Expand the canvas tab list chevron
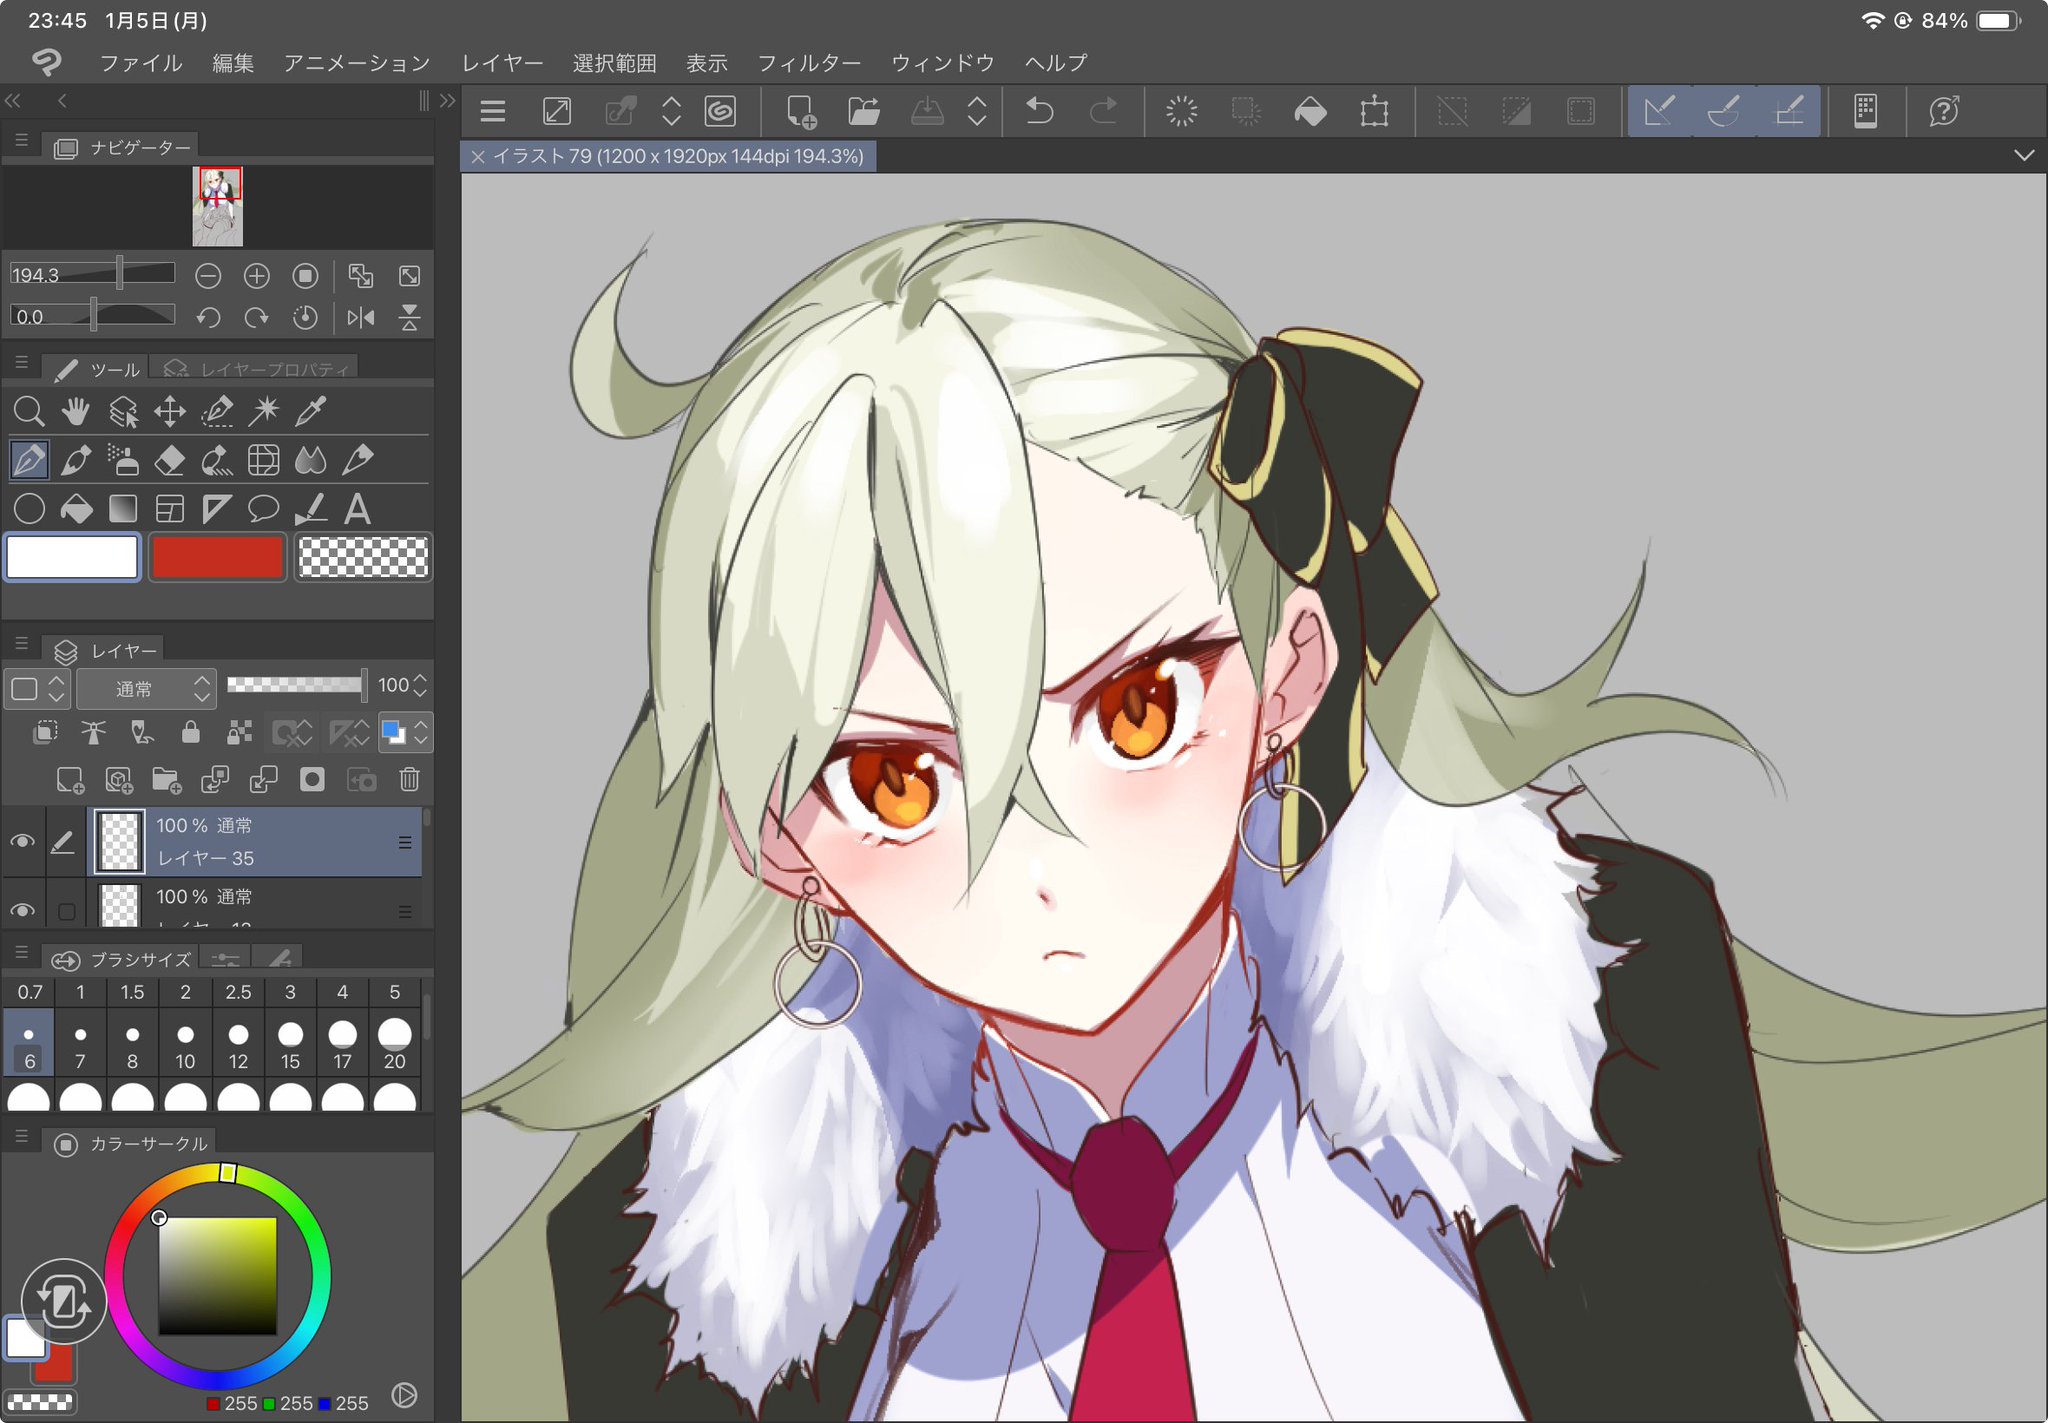Screen dimensions: 2048x1423 coord(2023,155)
